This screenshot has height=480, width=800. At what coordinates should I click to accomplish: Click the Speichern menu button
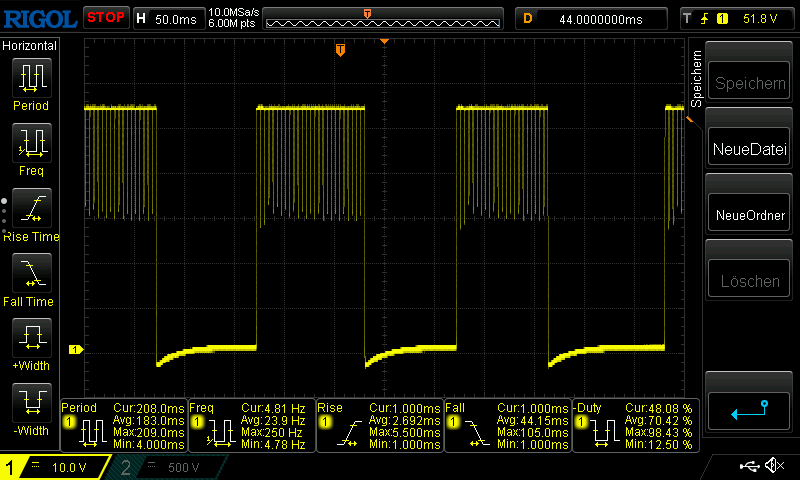(x=750, y=84)
